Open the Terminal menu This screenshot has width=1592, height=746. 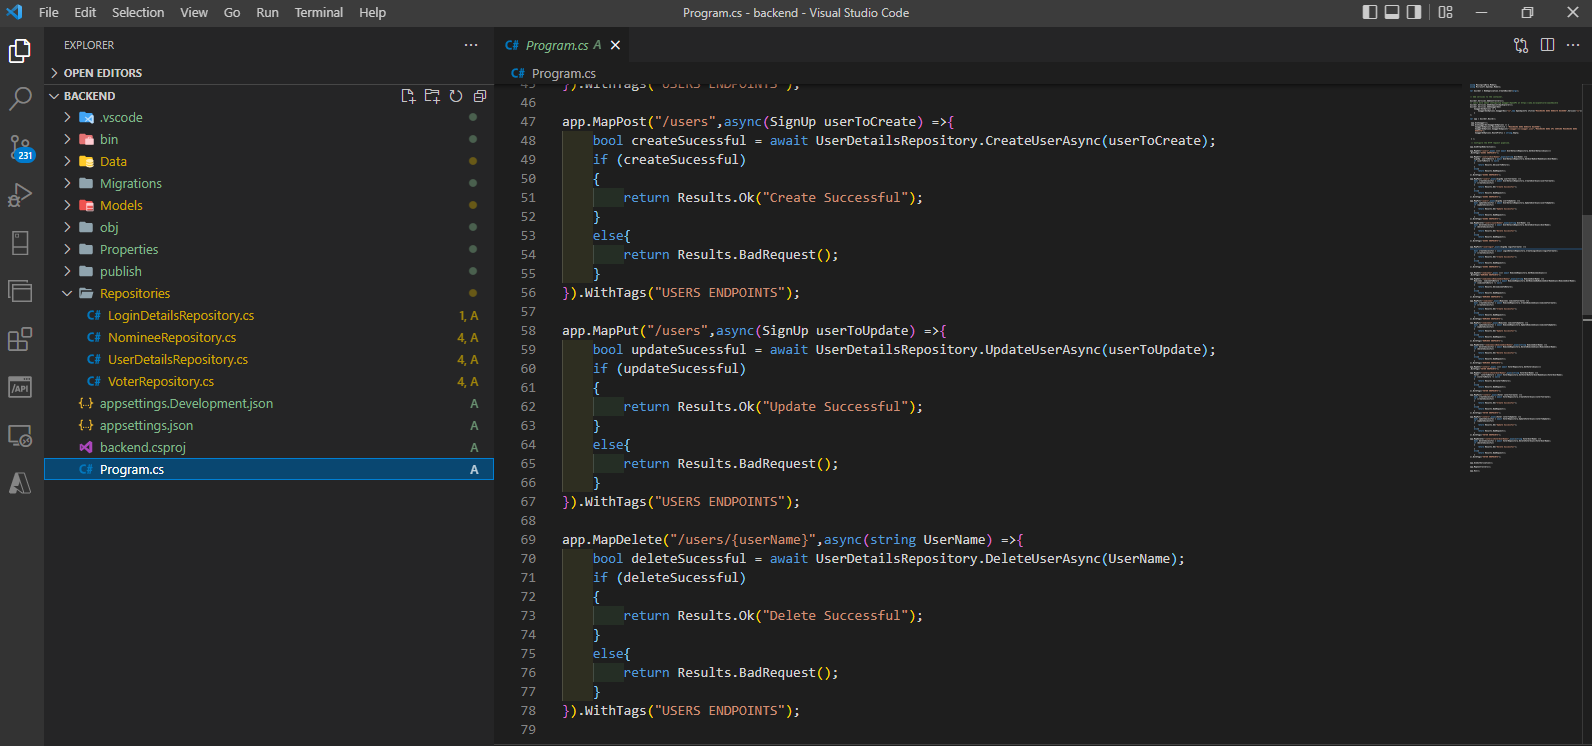pyautogui.click(x=318, y=12)
